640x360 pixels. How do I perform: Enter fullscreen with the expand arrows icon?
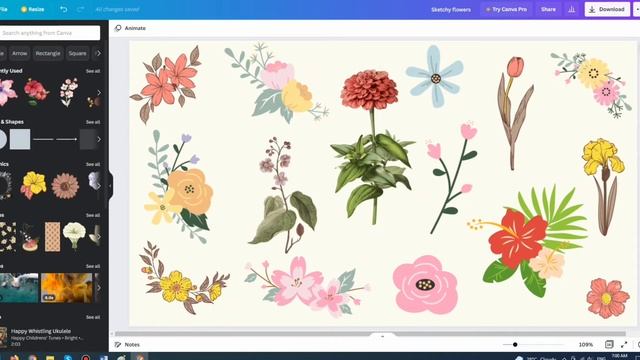624,344
